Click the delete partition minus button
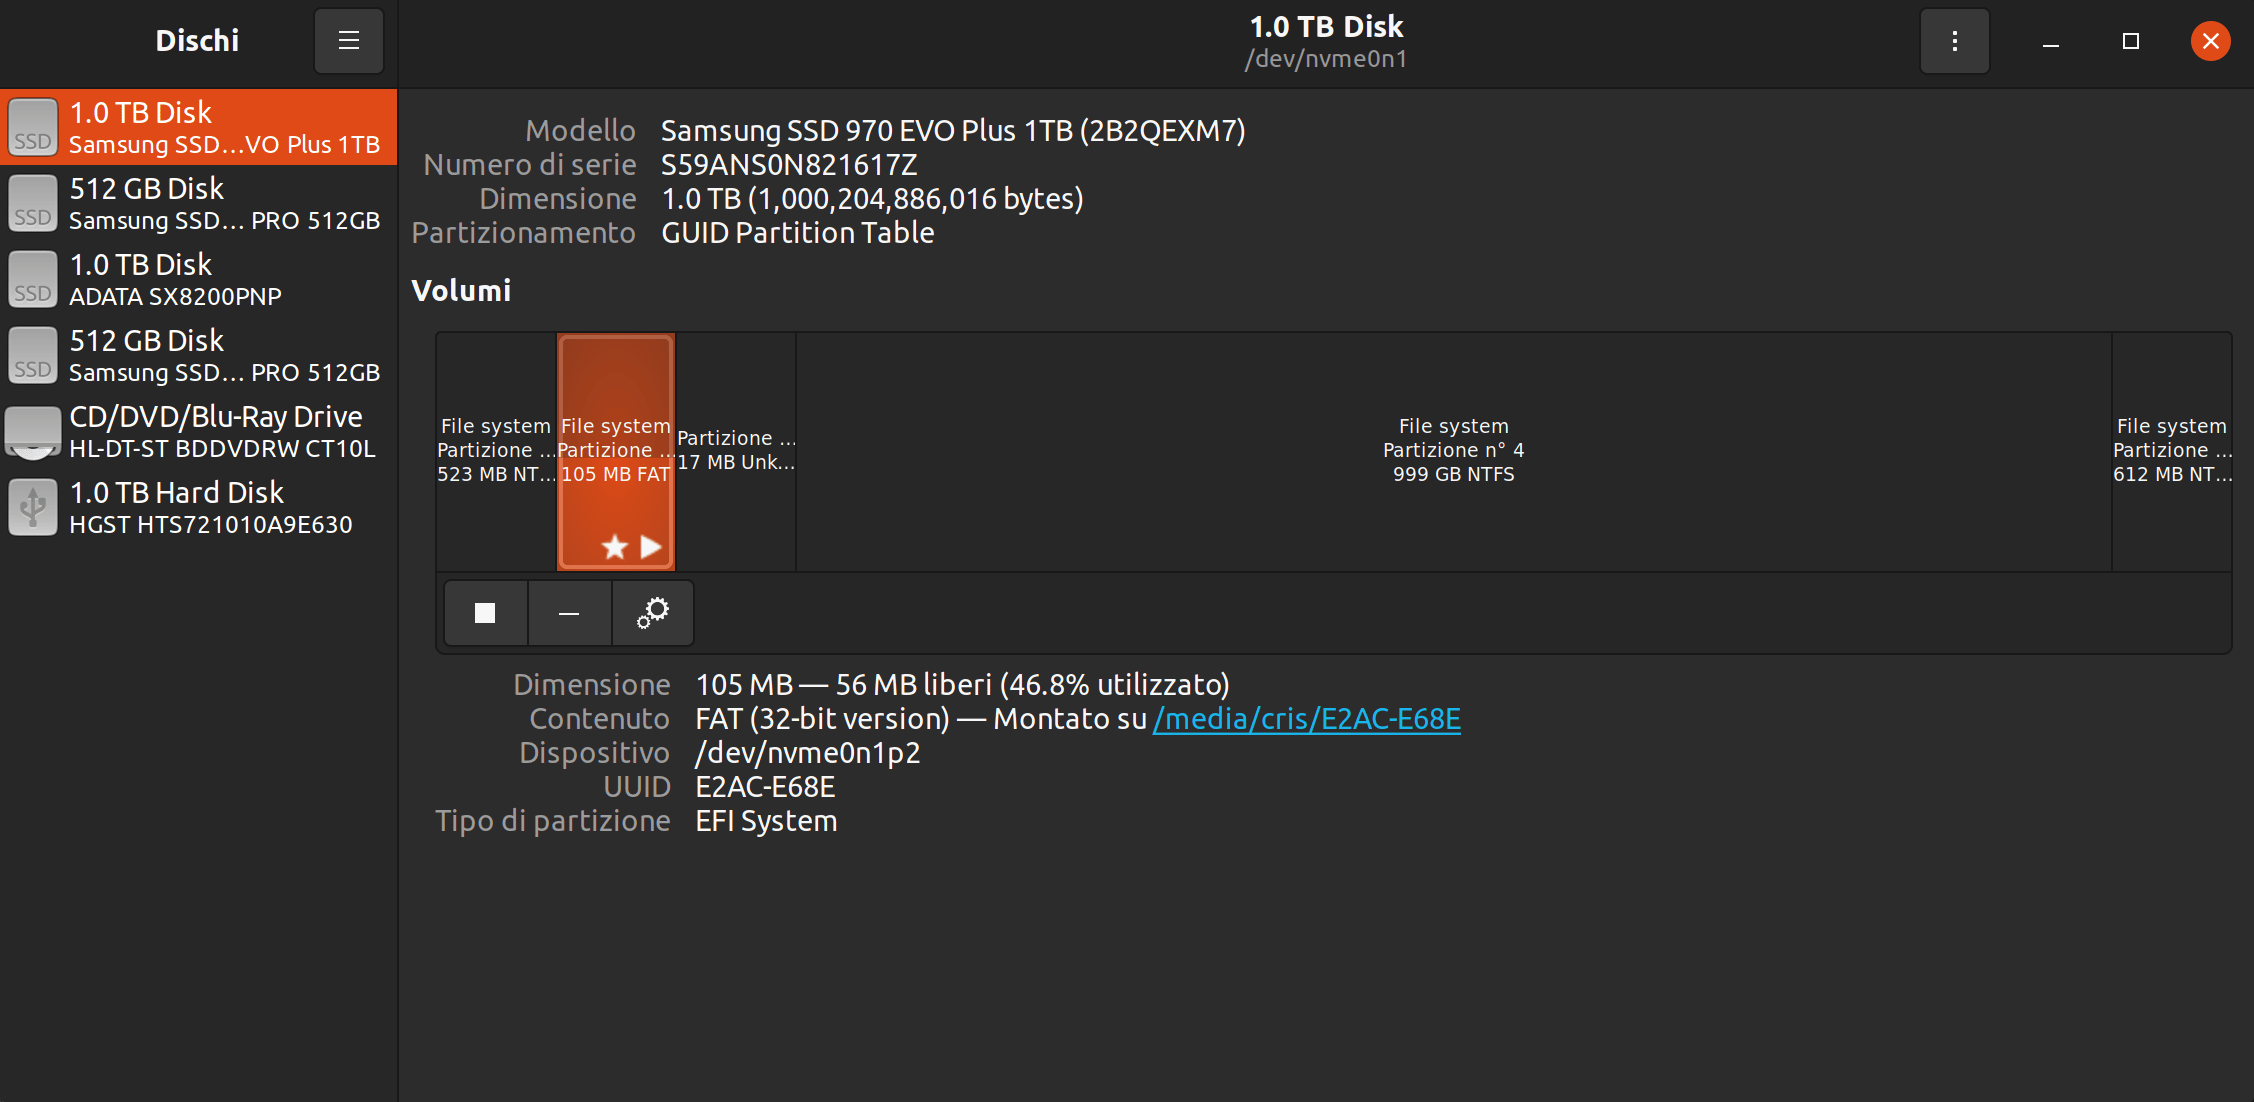The image size is (2254, 1102). pyautogui.click(x=569, y=613)
